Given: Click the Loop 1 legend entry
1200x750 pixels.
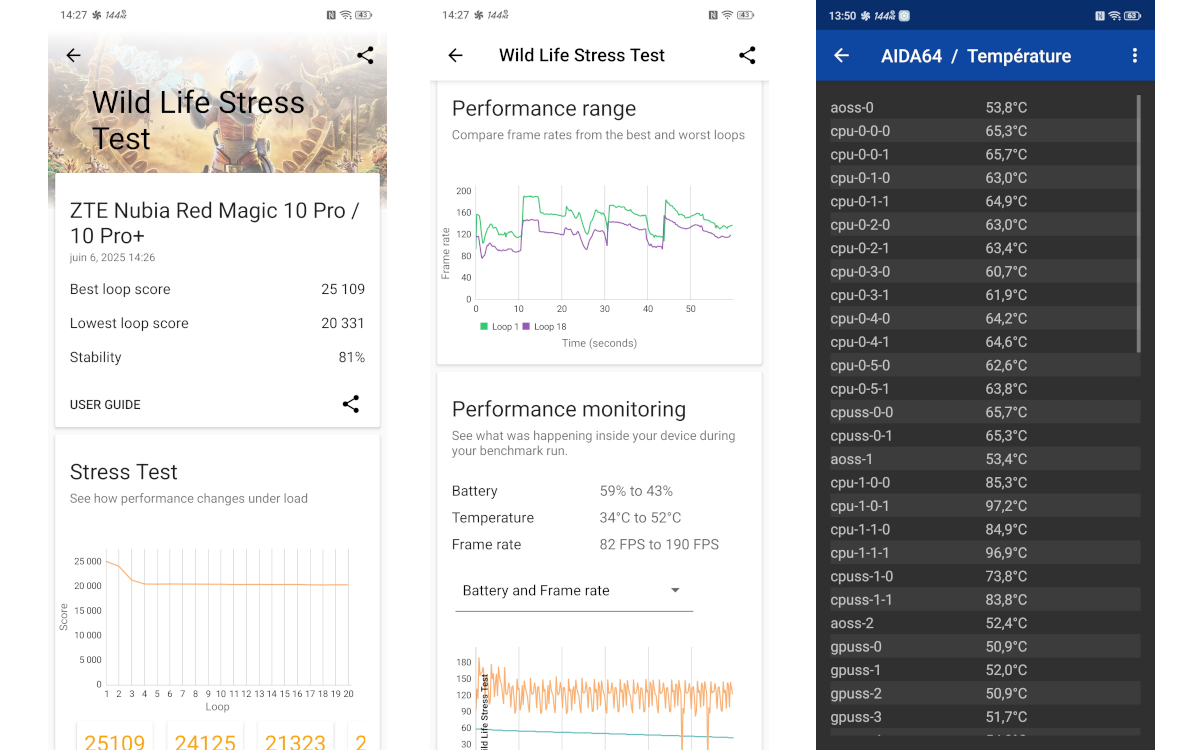Looking at the screenshot, I should (497, 327).
